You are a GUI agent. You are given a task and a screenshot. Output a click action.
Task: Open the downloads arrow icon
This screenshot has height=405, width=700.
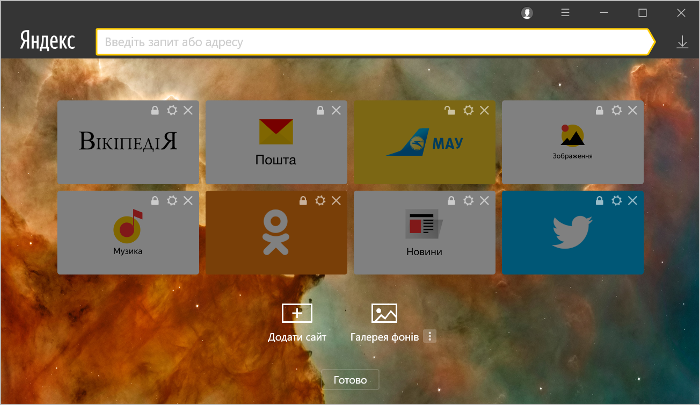(682, 42)
